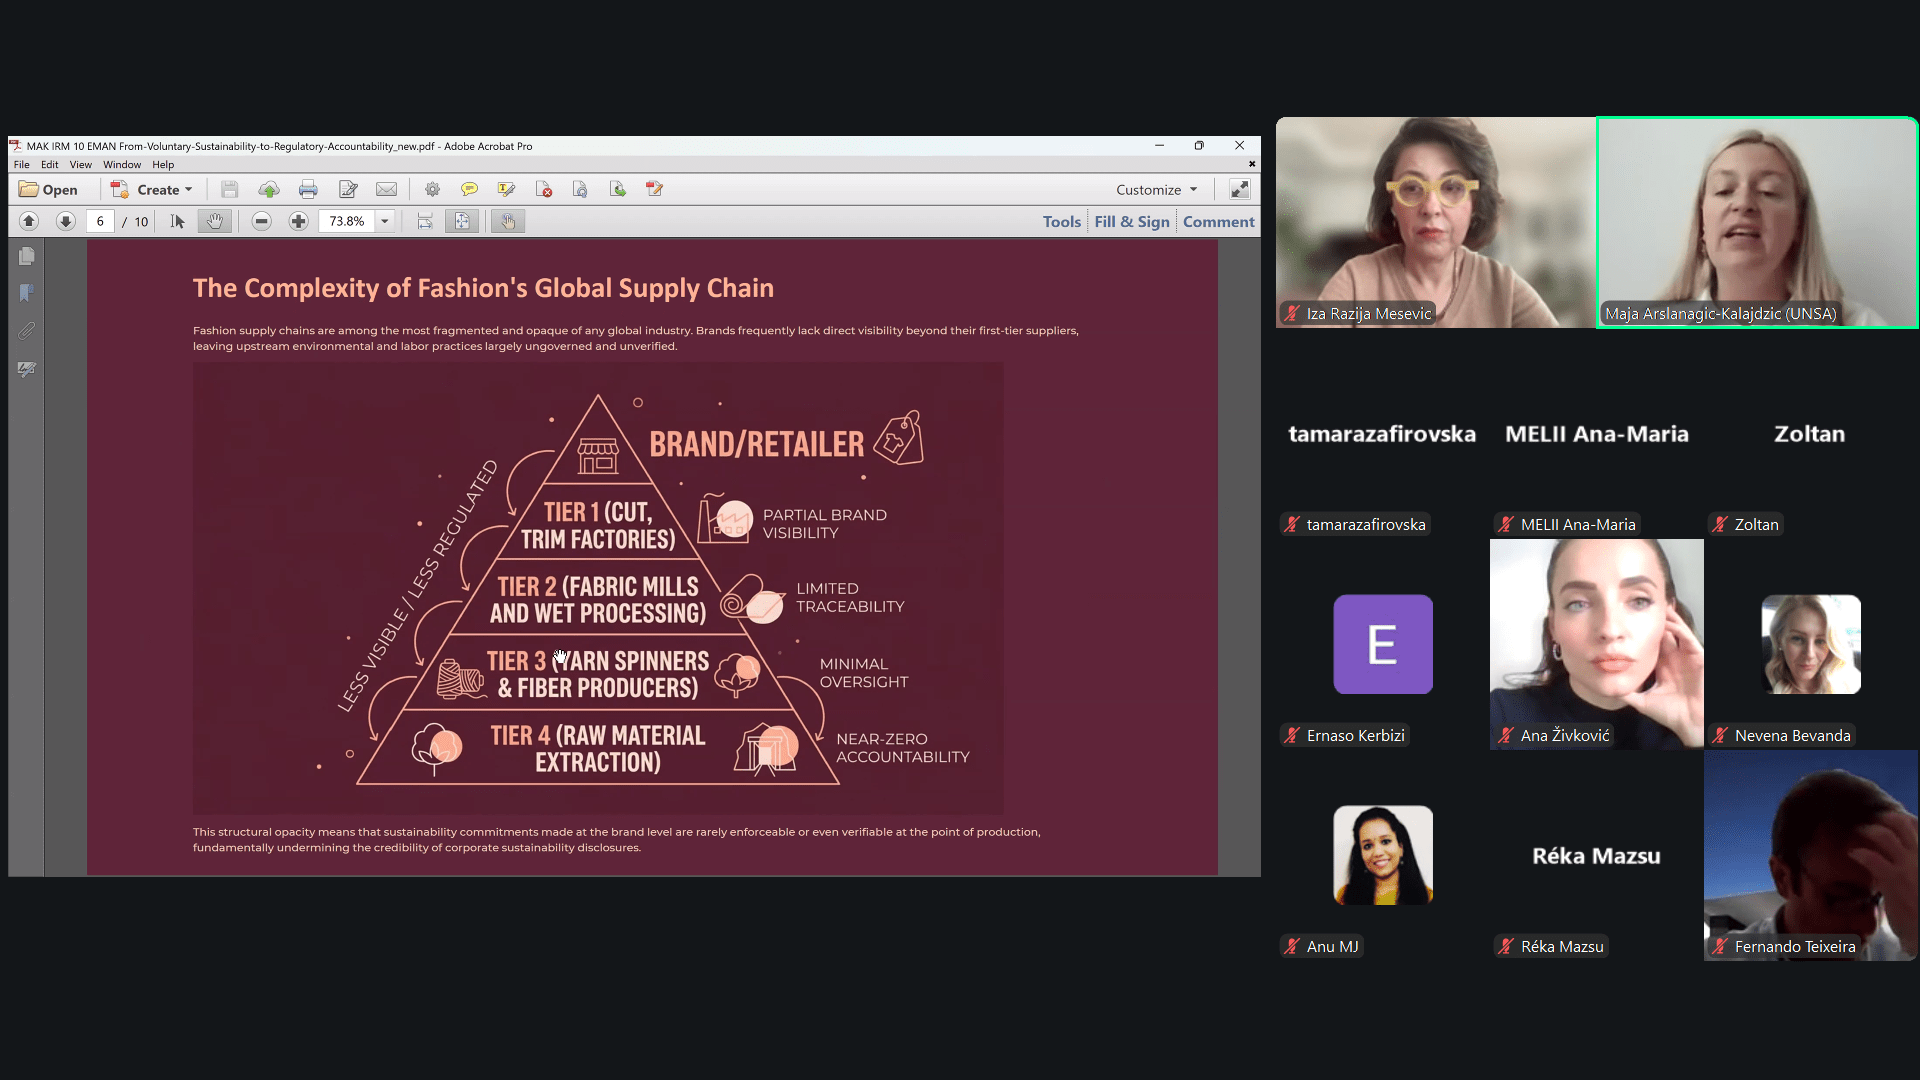Viewport: 1920px width, 1080px height.
Task: Click the page number input field
Action: click(x=100, y=221)
